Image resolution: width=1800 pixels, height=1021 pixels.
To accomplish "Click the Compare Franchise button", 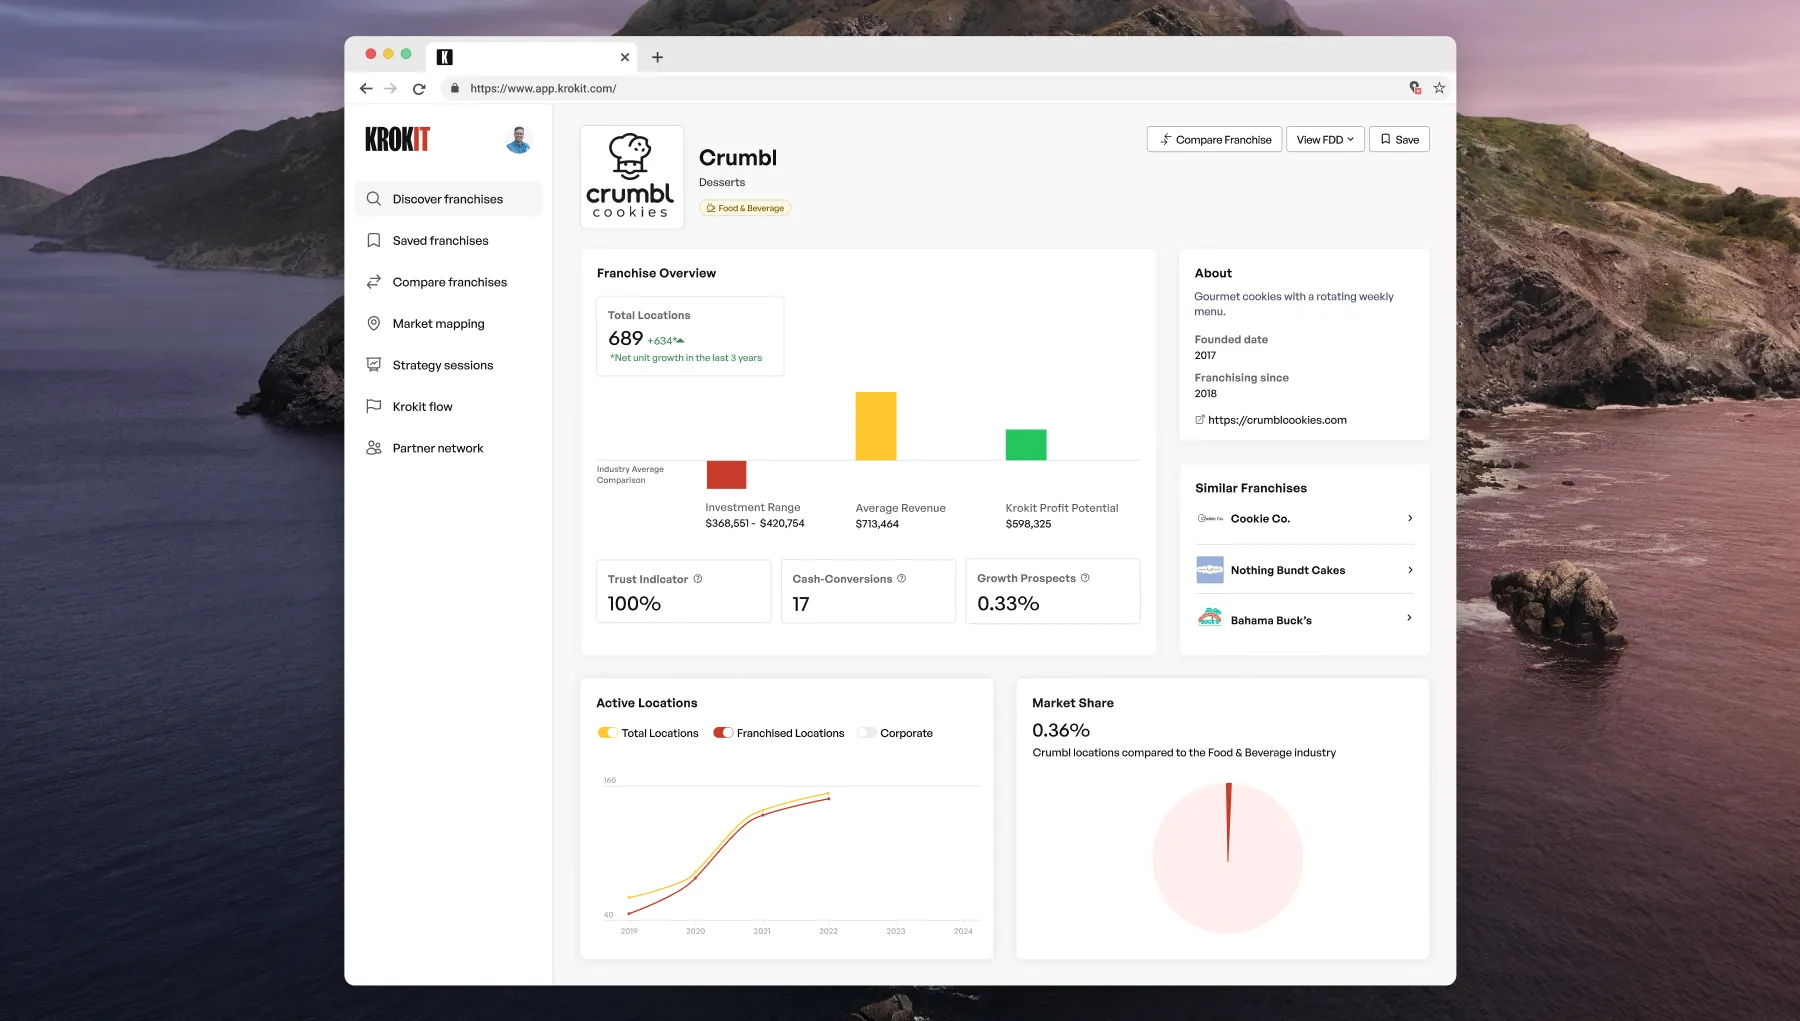I will click(1214, 139).
